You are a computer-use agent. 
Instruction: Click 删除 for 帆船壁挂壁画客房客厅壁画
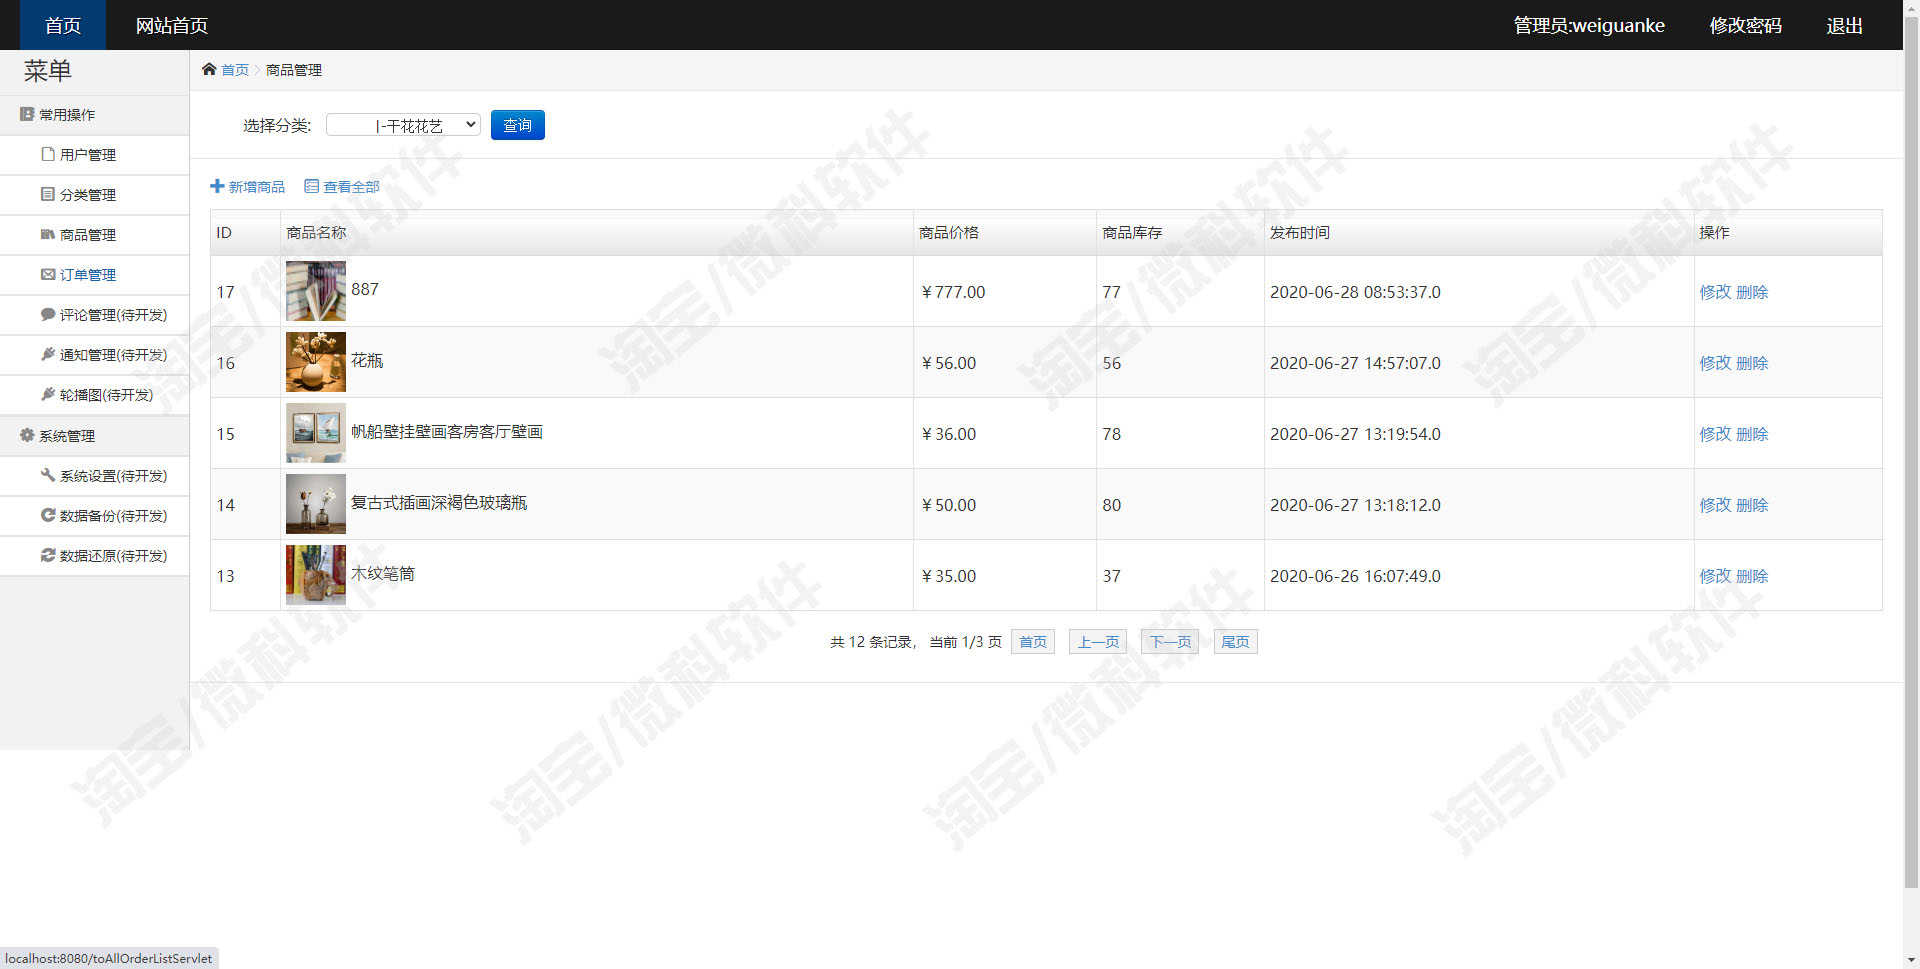1752,434
